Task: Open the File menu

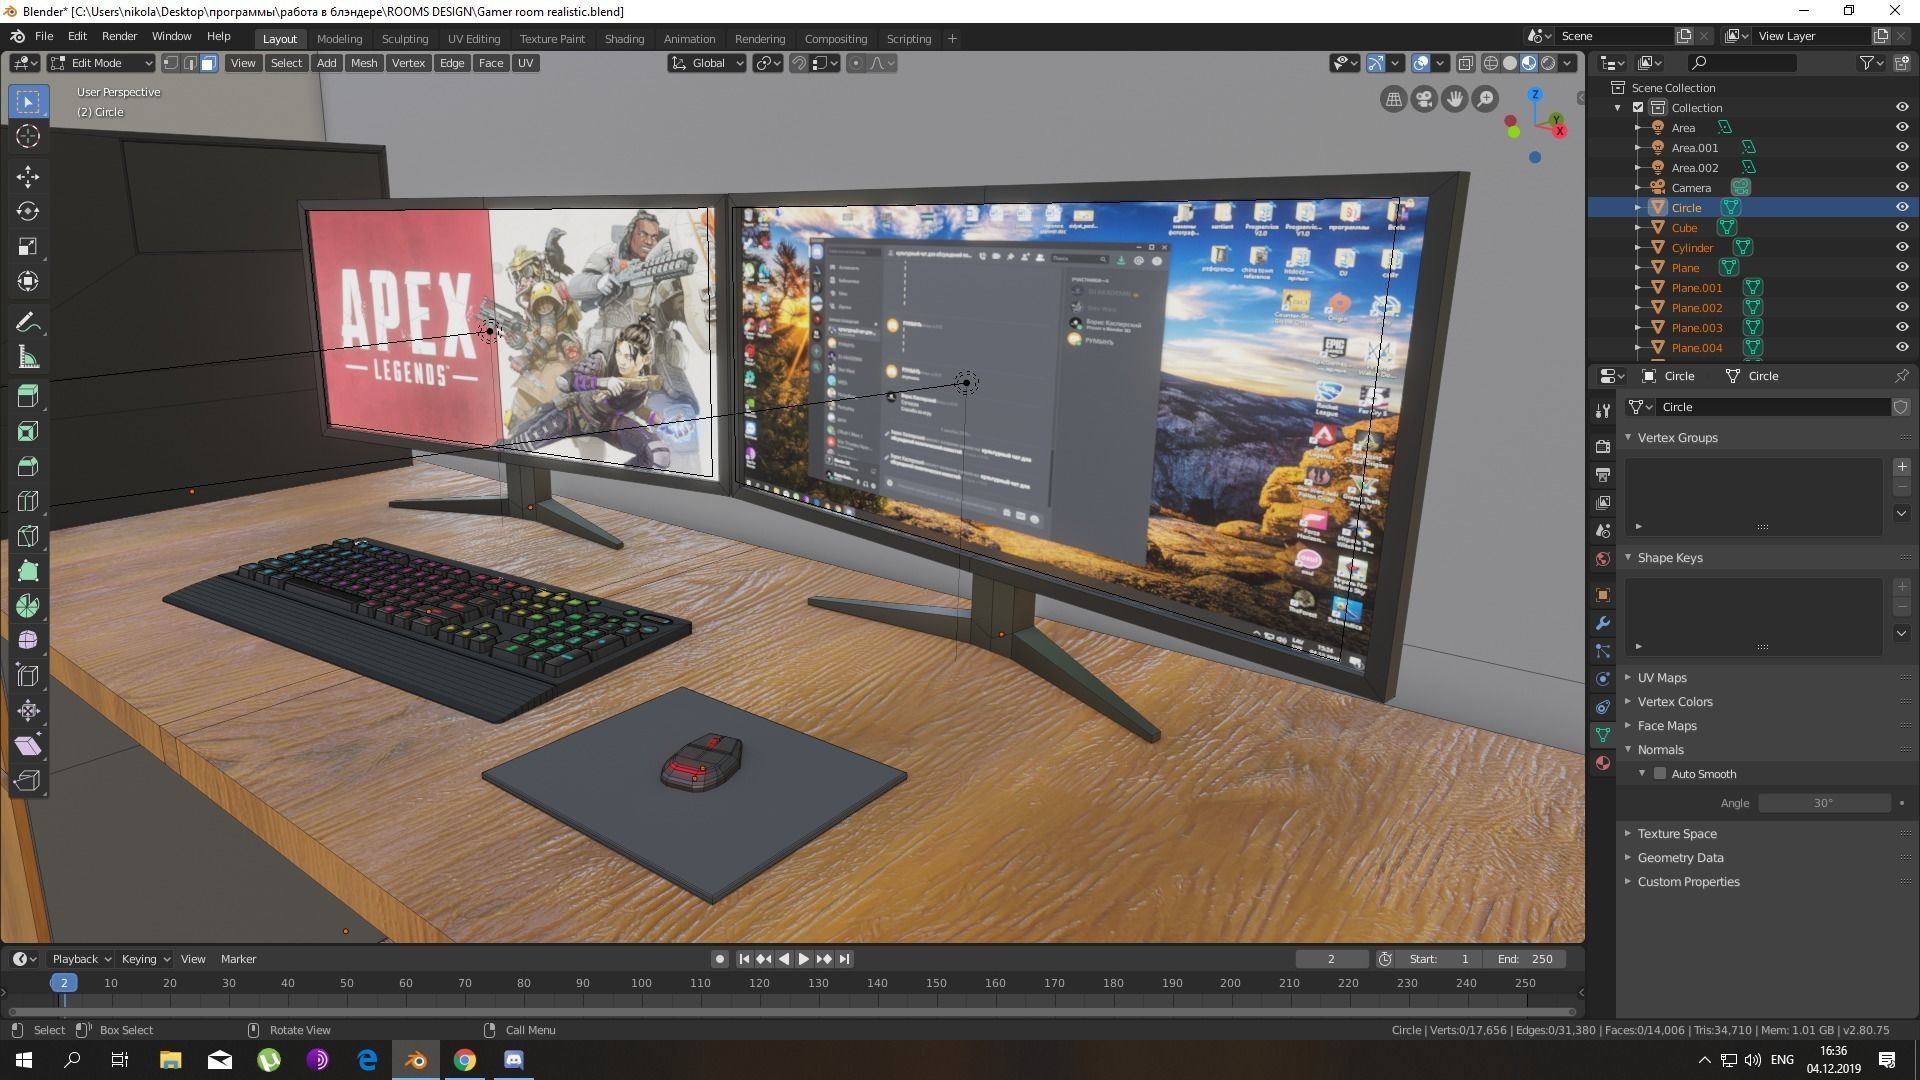Action: pyautogui.click(x=44, y=36)
